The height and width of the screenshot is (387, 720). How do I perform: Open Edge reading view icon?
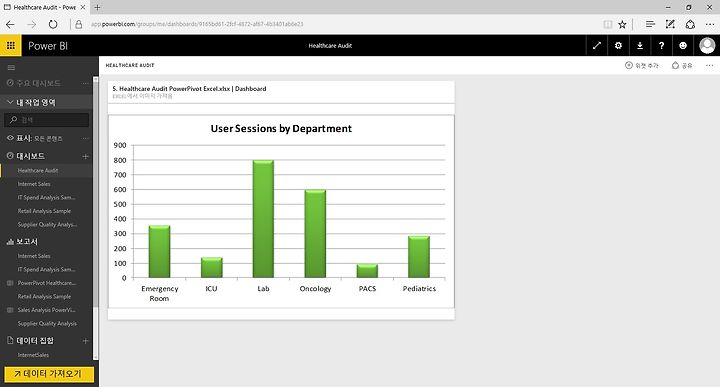point(608,24)
